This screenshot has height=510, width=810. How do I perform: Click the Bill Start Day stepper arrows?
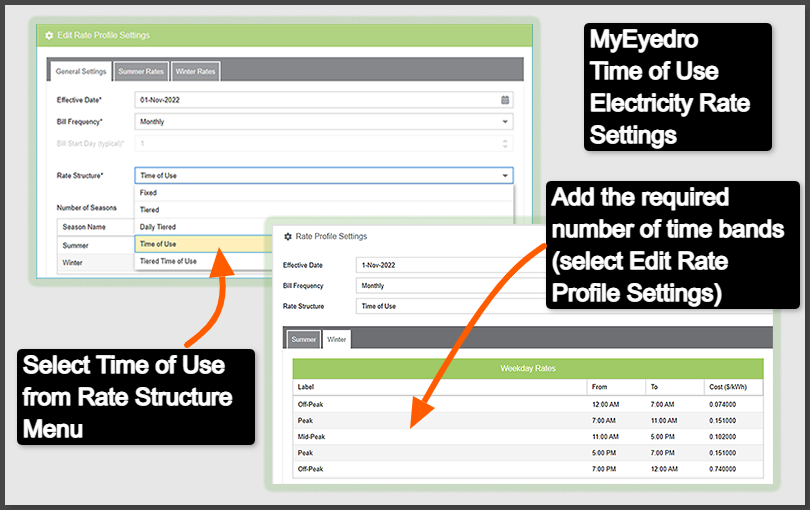pyautogui.click(x=505, y=143)
